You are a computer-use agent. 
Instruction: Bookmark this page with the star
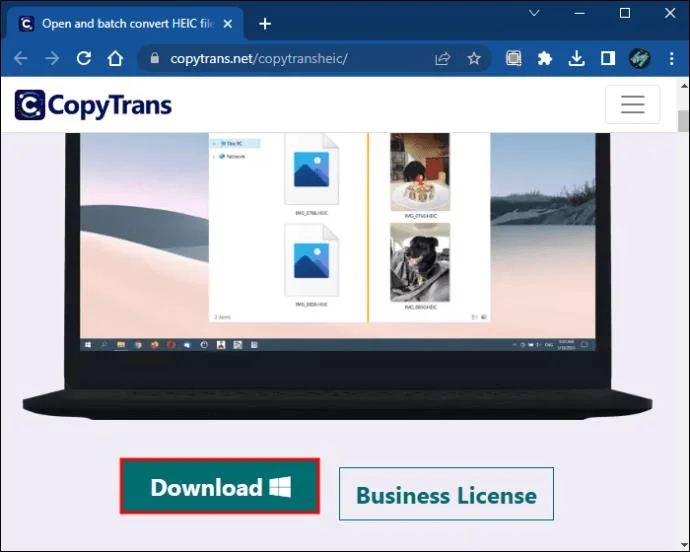pyautogui.click(x=474, y=58)
